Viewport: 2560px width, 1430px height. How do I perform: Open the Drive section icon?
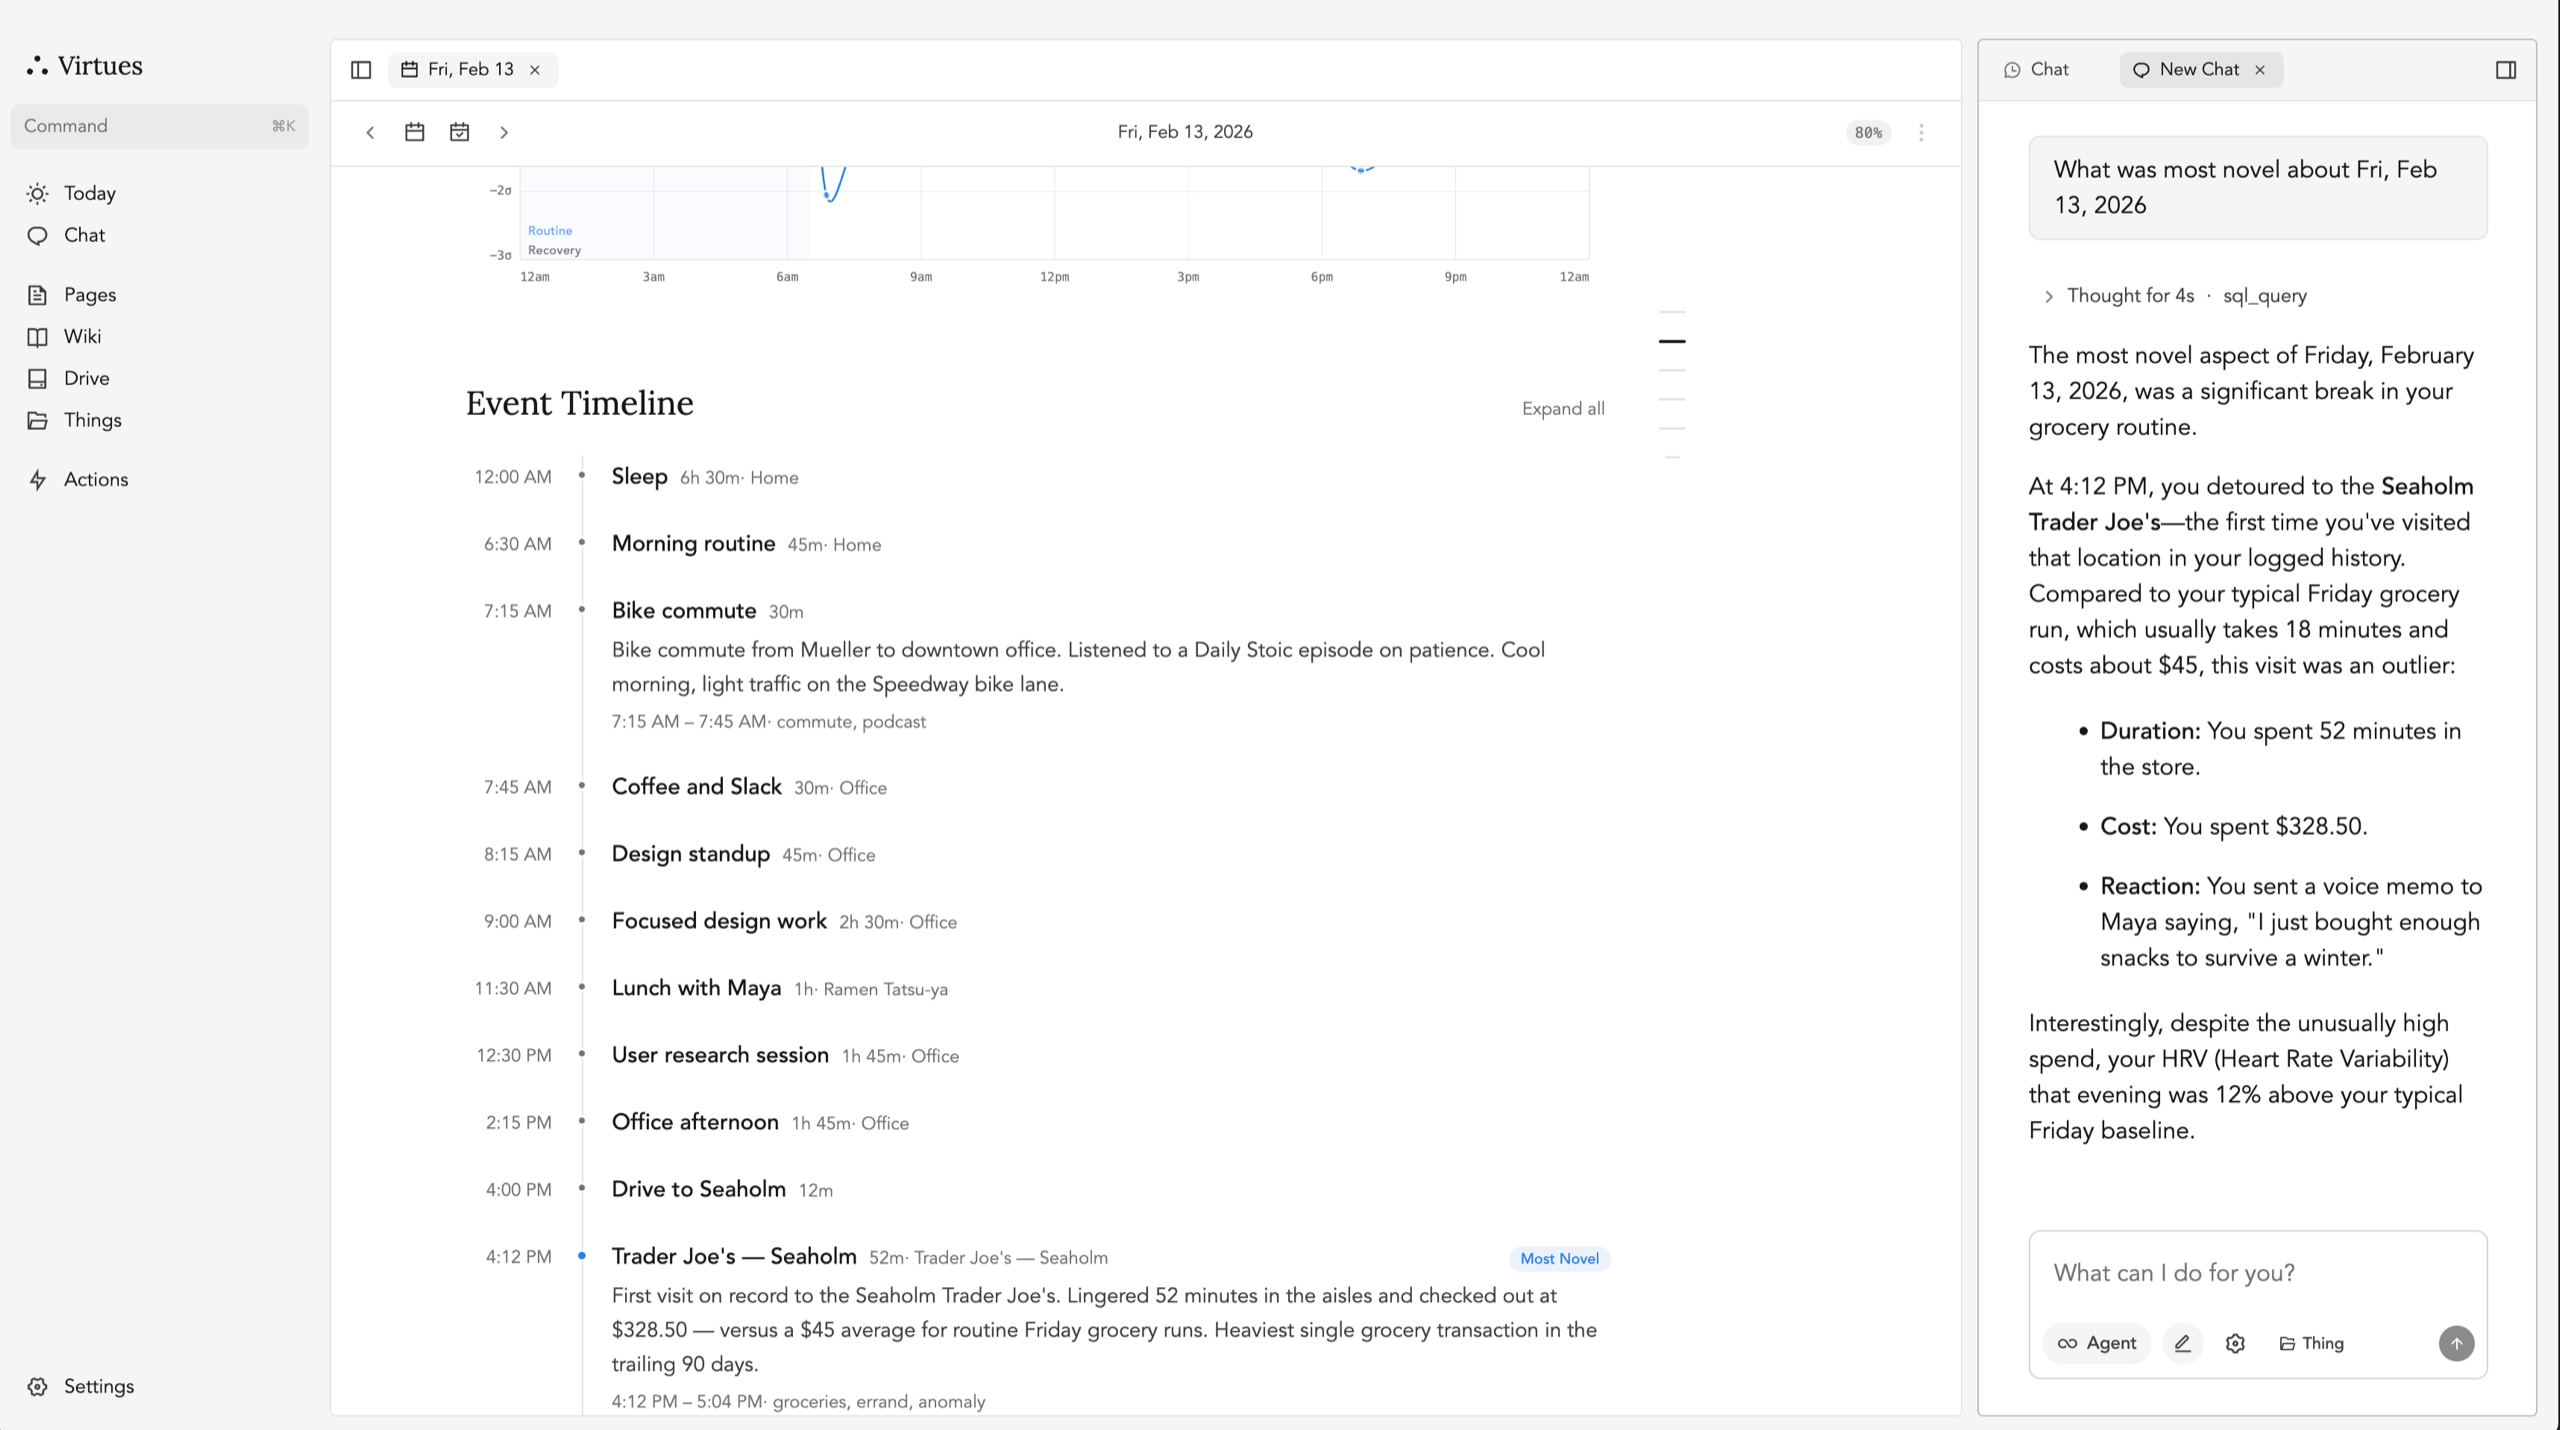point(37,379)
